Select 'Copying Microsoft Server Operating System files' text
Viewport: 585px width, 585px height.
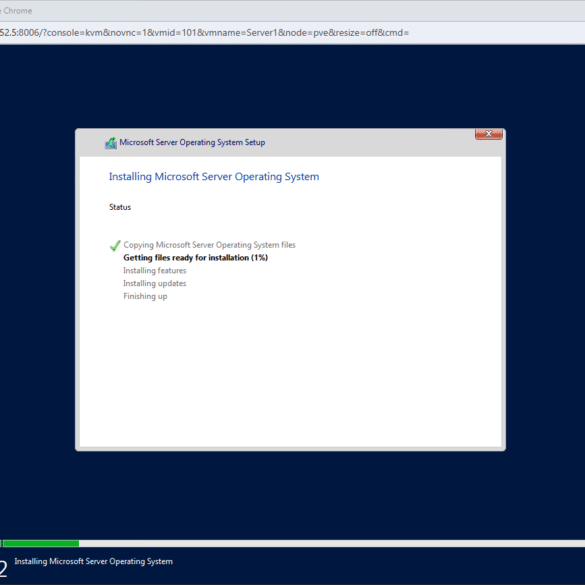click(209, 245)
